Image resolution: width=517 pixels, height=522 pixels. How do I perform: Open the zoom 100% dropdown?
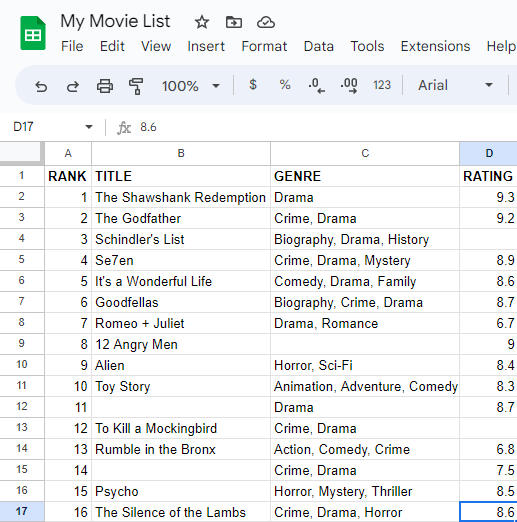[191, 86]
